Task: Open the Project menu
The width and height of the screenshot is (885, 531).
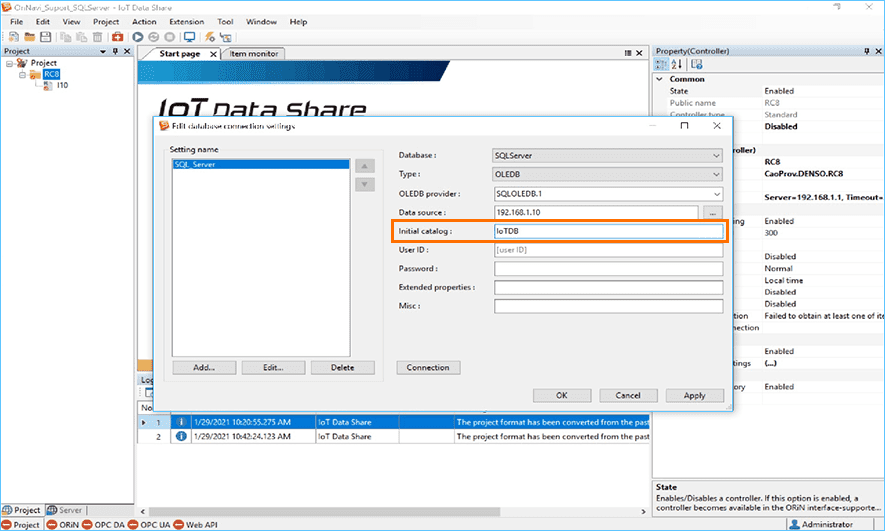Action: tap(106, 21)
